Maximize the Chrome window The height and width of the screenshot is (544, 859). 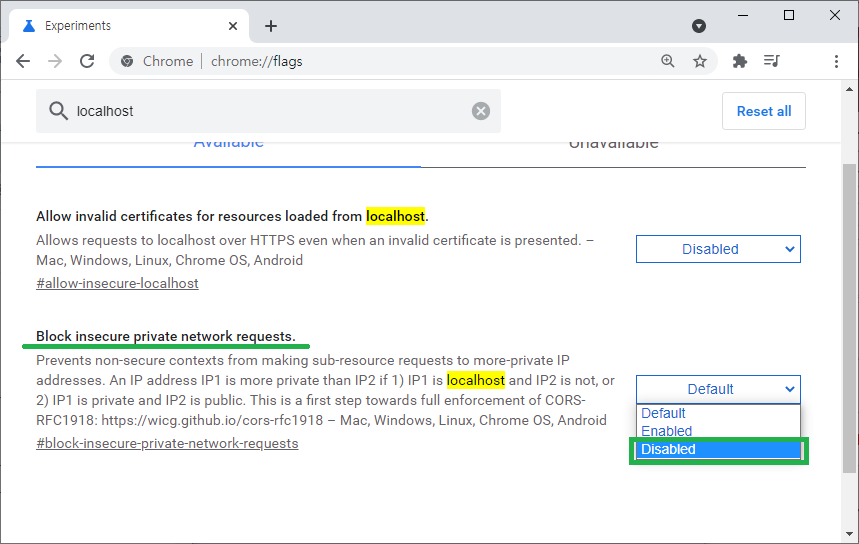click(x=789, y=15)
